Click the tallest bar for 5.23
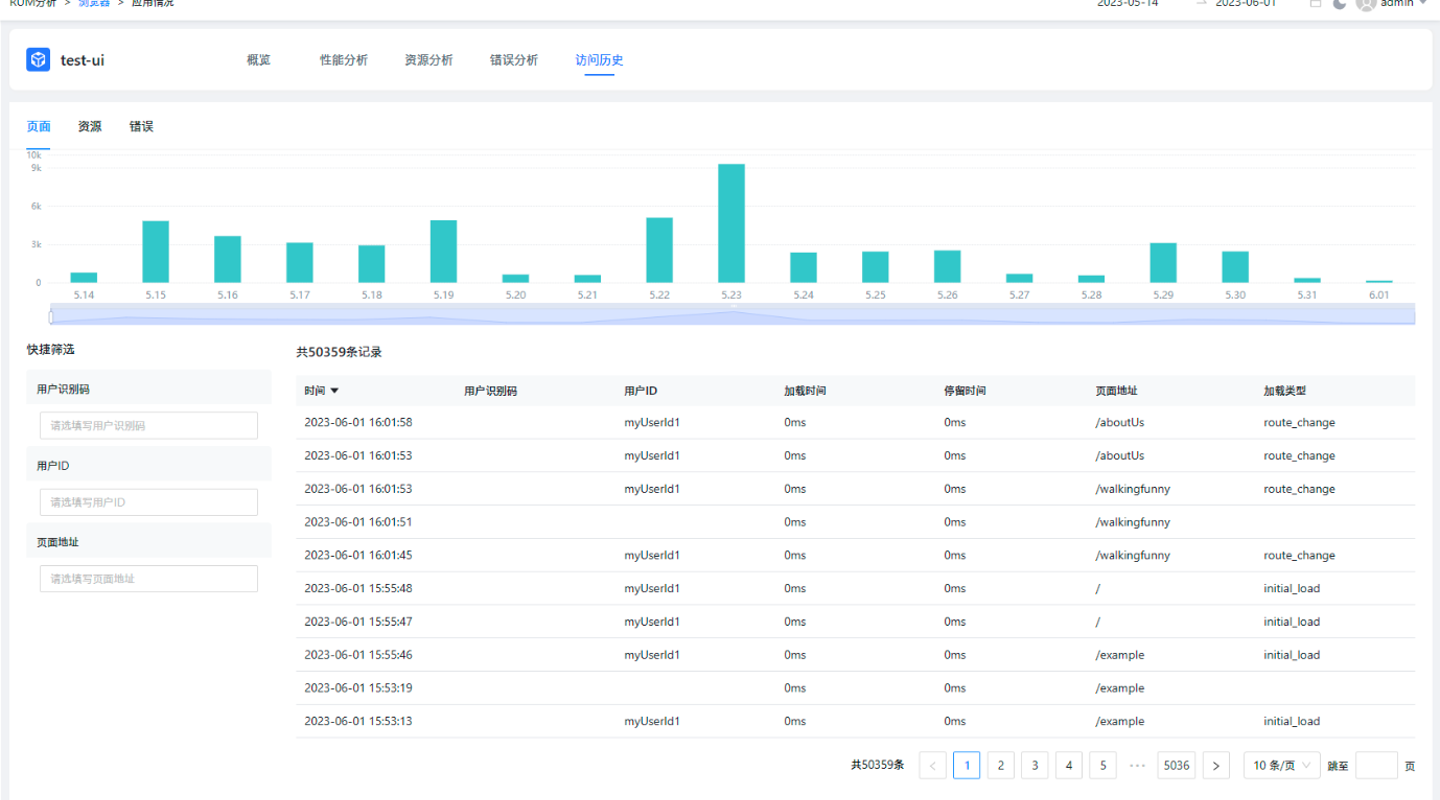The width and height of the screenshot is (1440, 800). click(732, 223)
